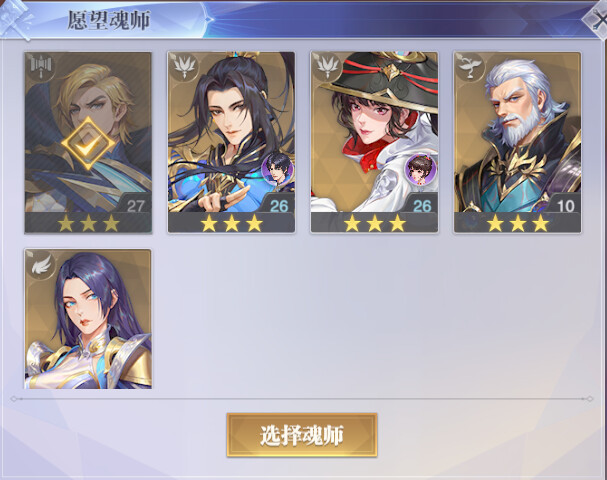Click the 选择魂师 button
The height and width of the screenshot is (480, 607).
click(x=302, y=435)
